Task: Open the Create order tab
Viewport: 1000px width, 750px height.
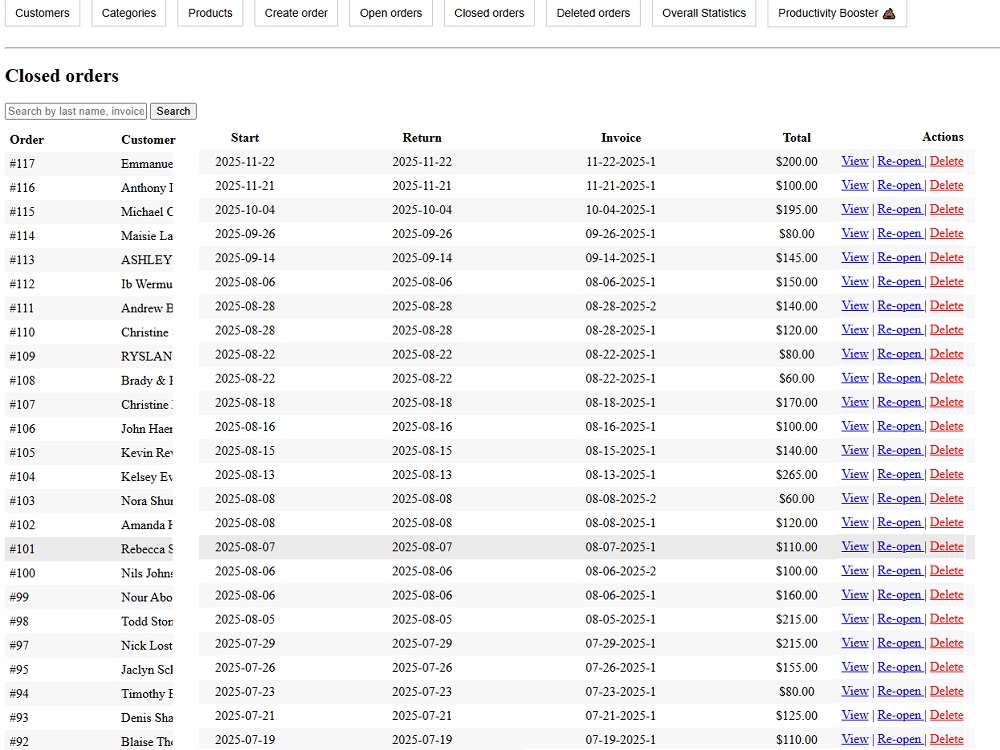Action: [296, 13]
